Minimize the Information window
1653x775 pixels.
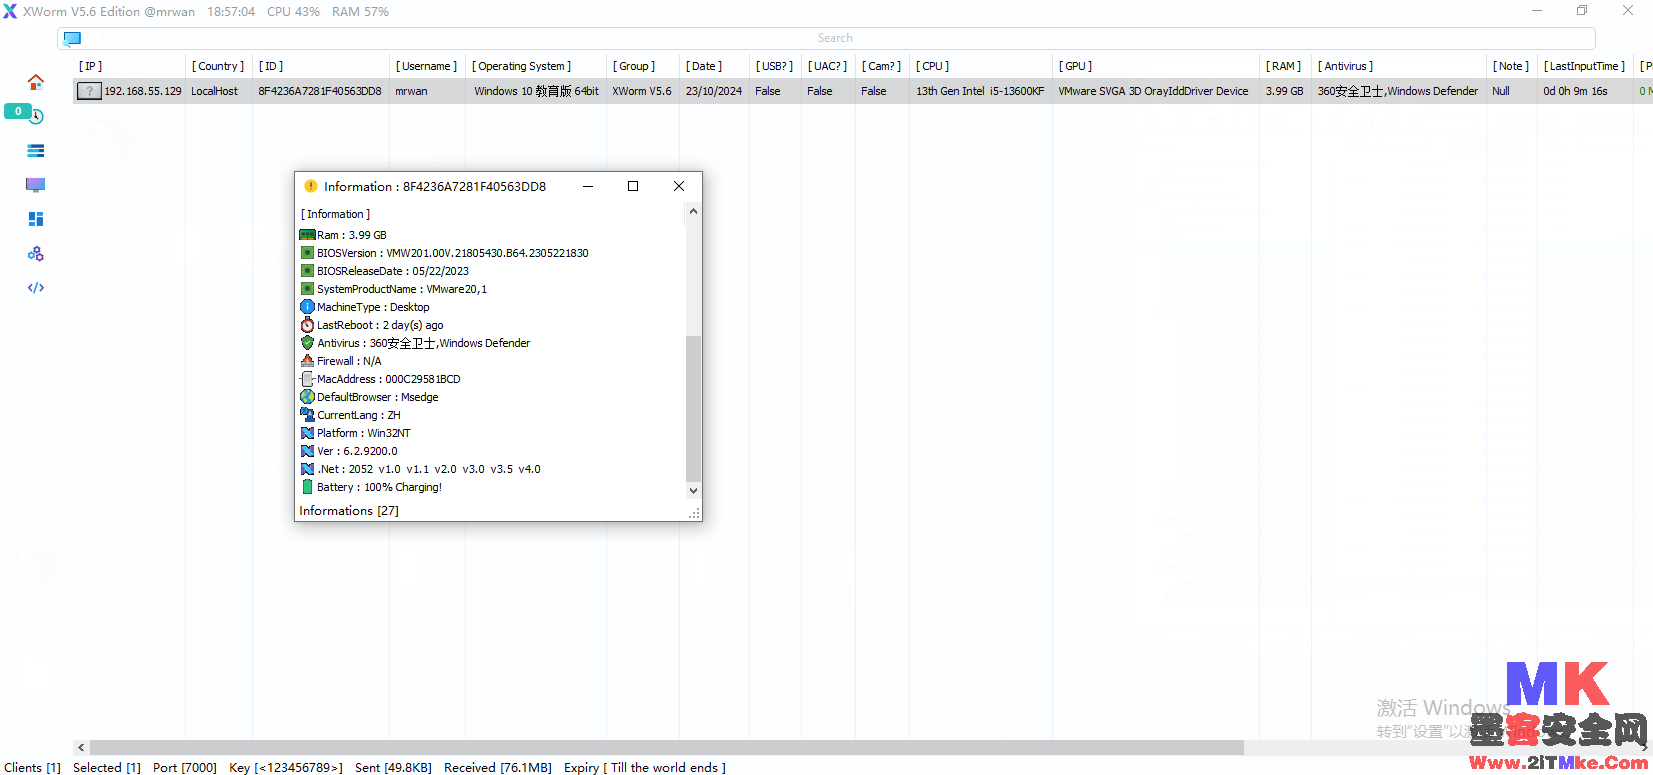(588, 186)
